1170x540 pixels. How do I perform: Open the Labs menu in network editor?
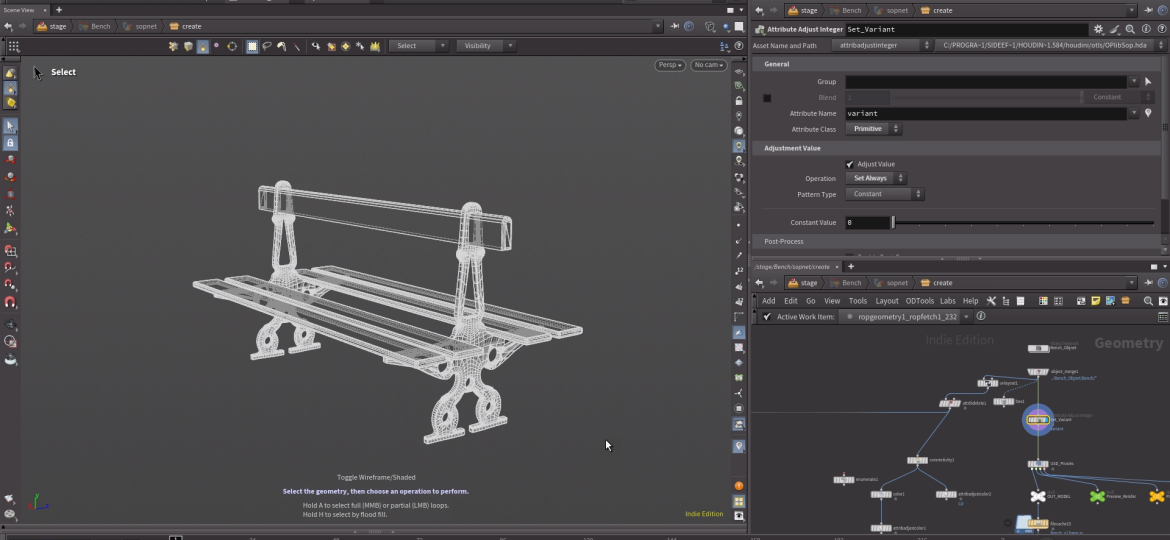pyautogui.click(x=947, y=301)
